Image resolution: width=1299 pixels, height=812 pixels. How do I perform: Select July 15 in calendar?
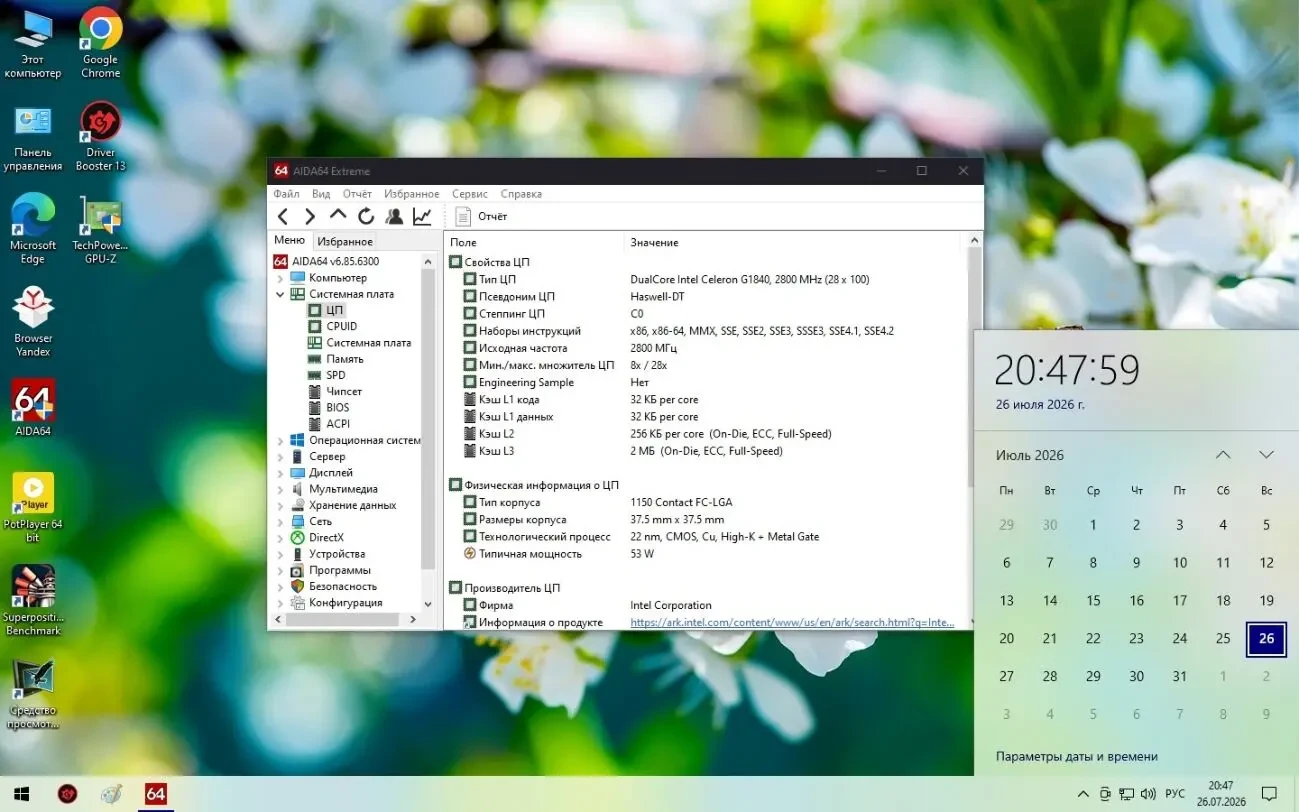pyautogui.click(x=1093, y=601)
